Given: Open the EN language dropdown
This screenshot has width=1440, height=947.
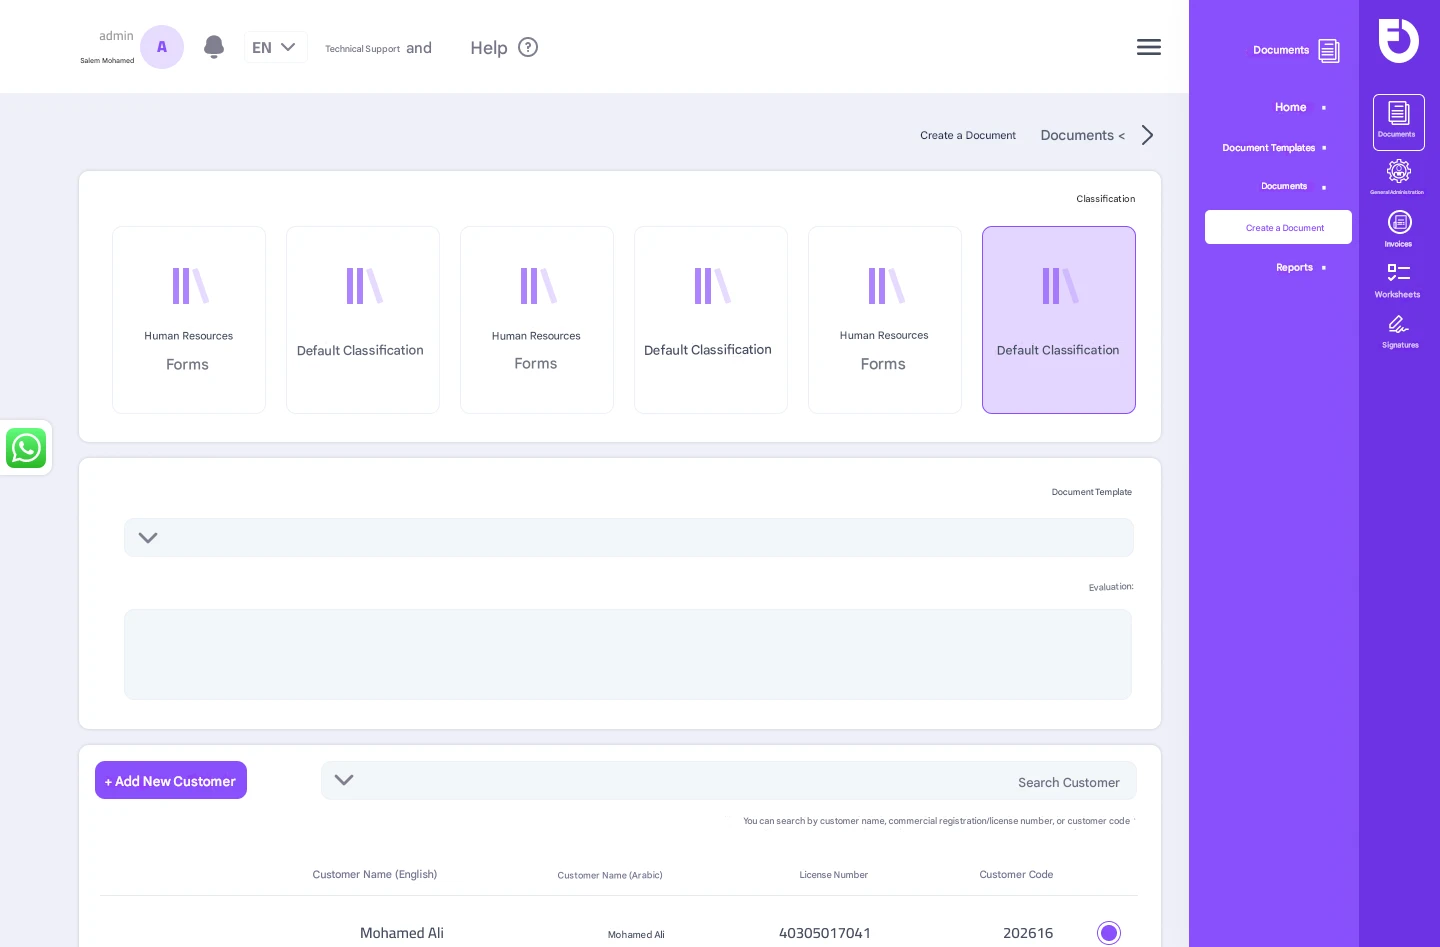Looking at the screenshot, I should tap(276, 47).
